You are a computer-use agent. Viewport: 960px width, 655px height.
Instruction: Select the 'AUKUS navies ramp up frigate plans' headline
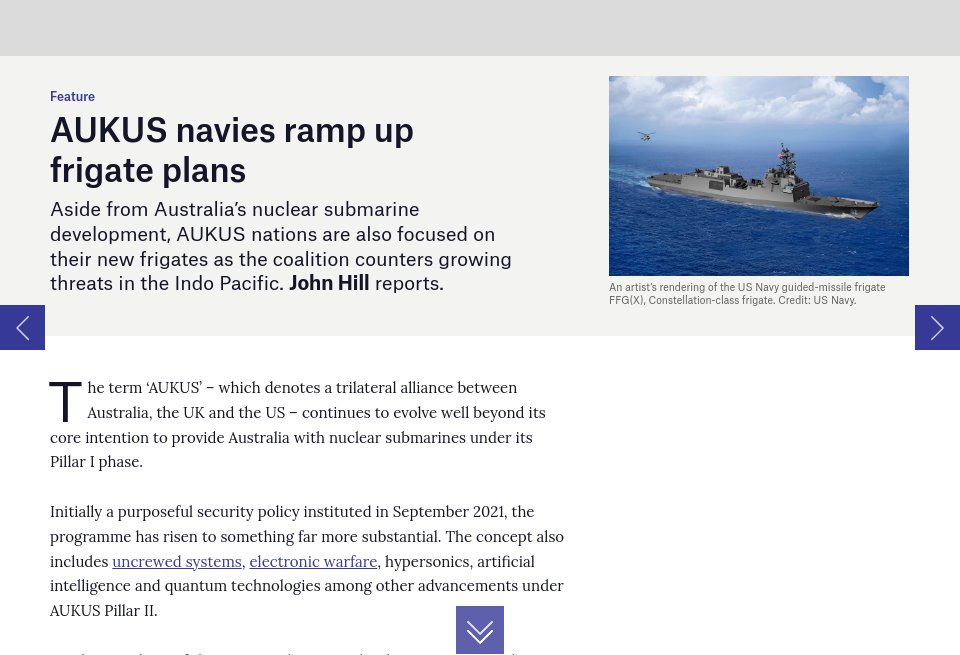[x=231, y=149]
